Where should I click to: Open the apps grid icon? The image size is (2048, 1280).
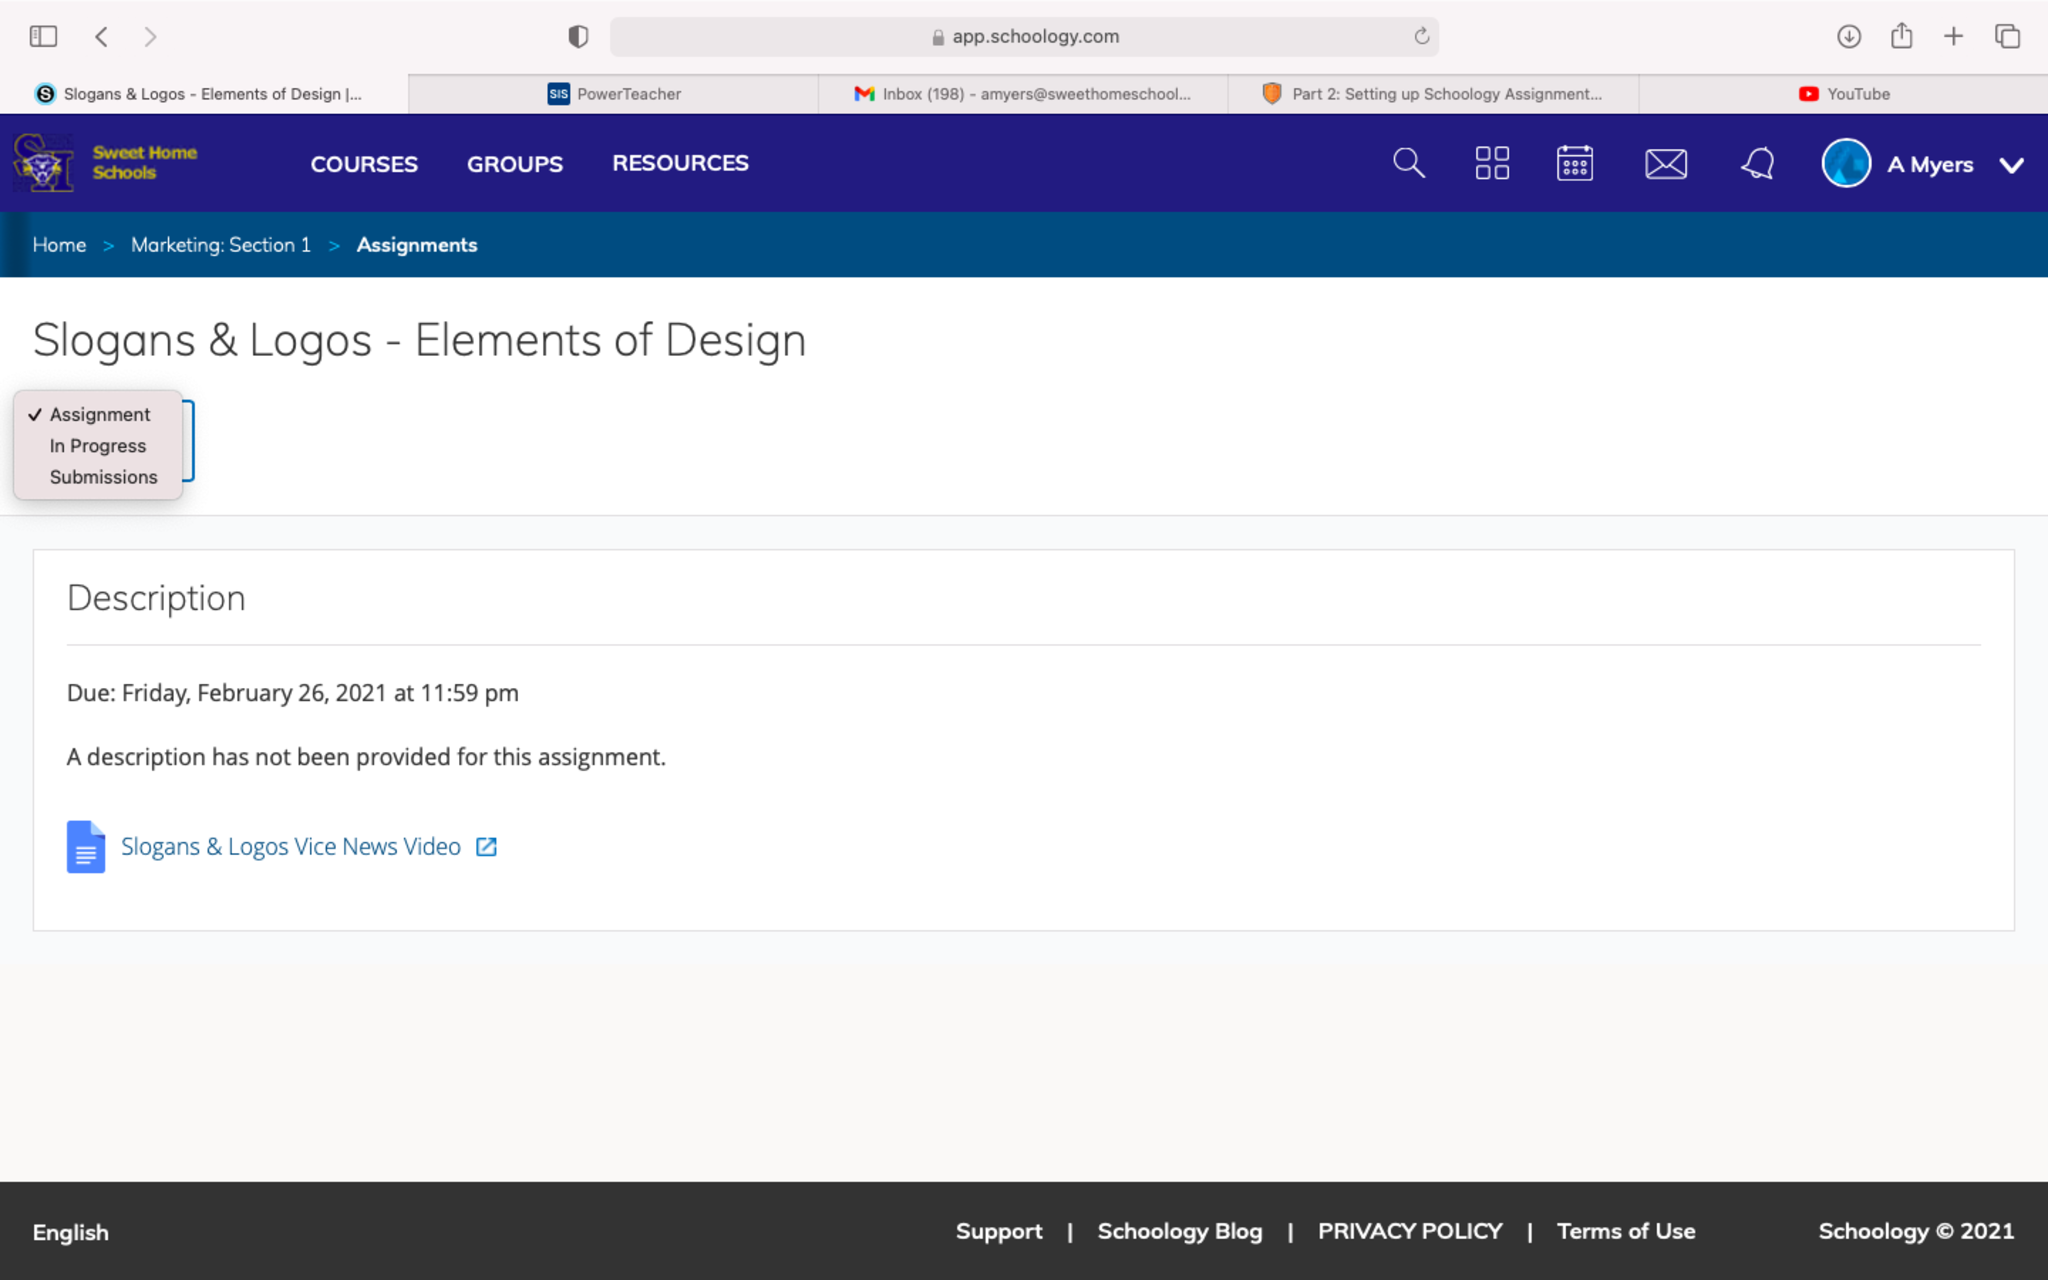pos(1492,163)
